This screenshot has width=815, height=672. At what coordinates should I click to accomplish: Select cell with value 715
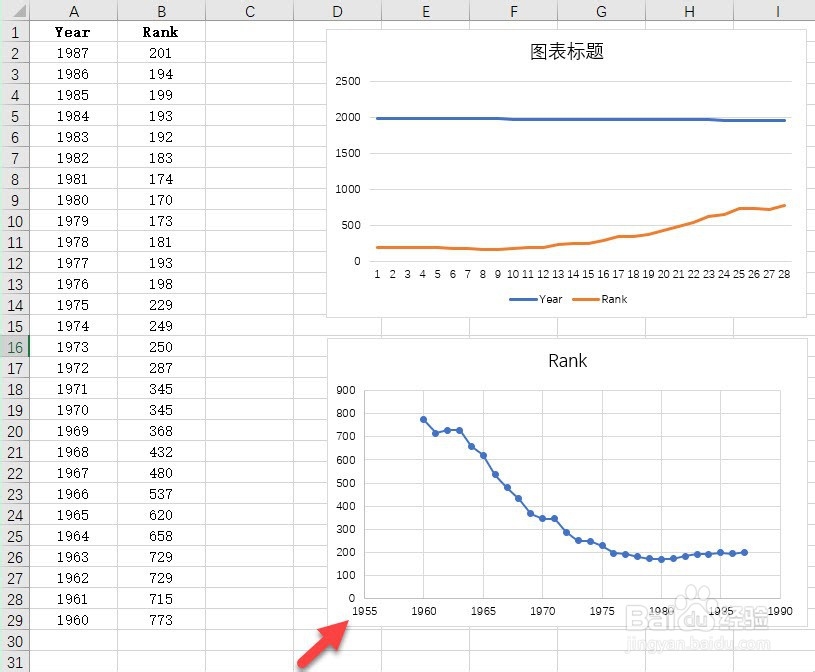click(x=161, y=599)
